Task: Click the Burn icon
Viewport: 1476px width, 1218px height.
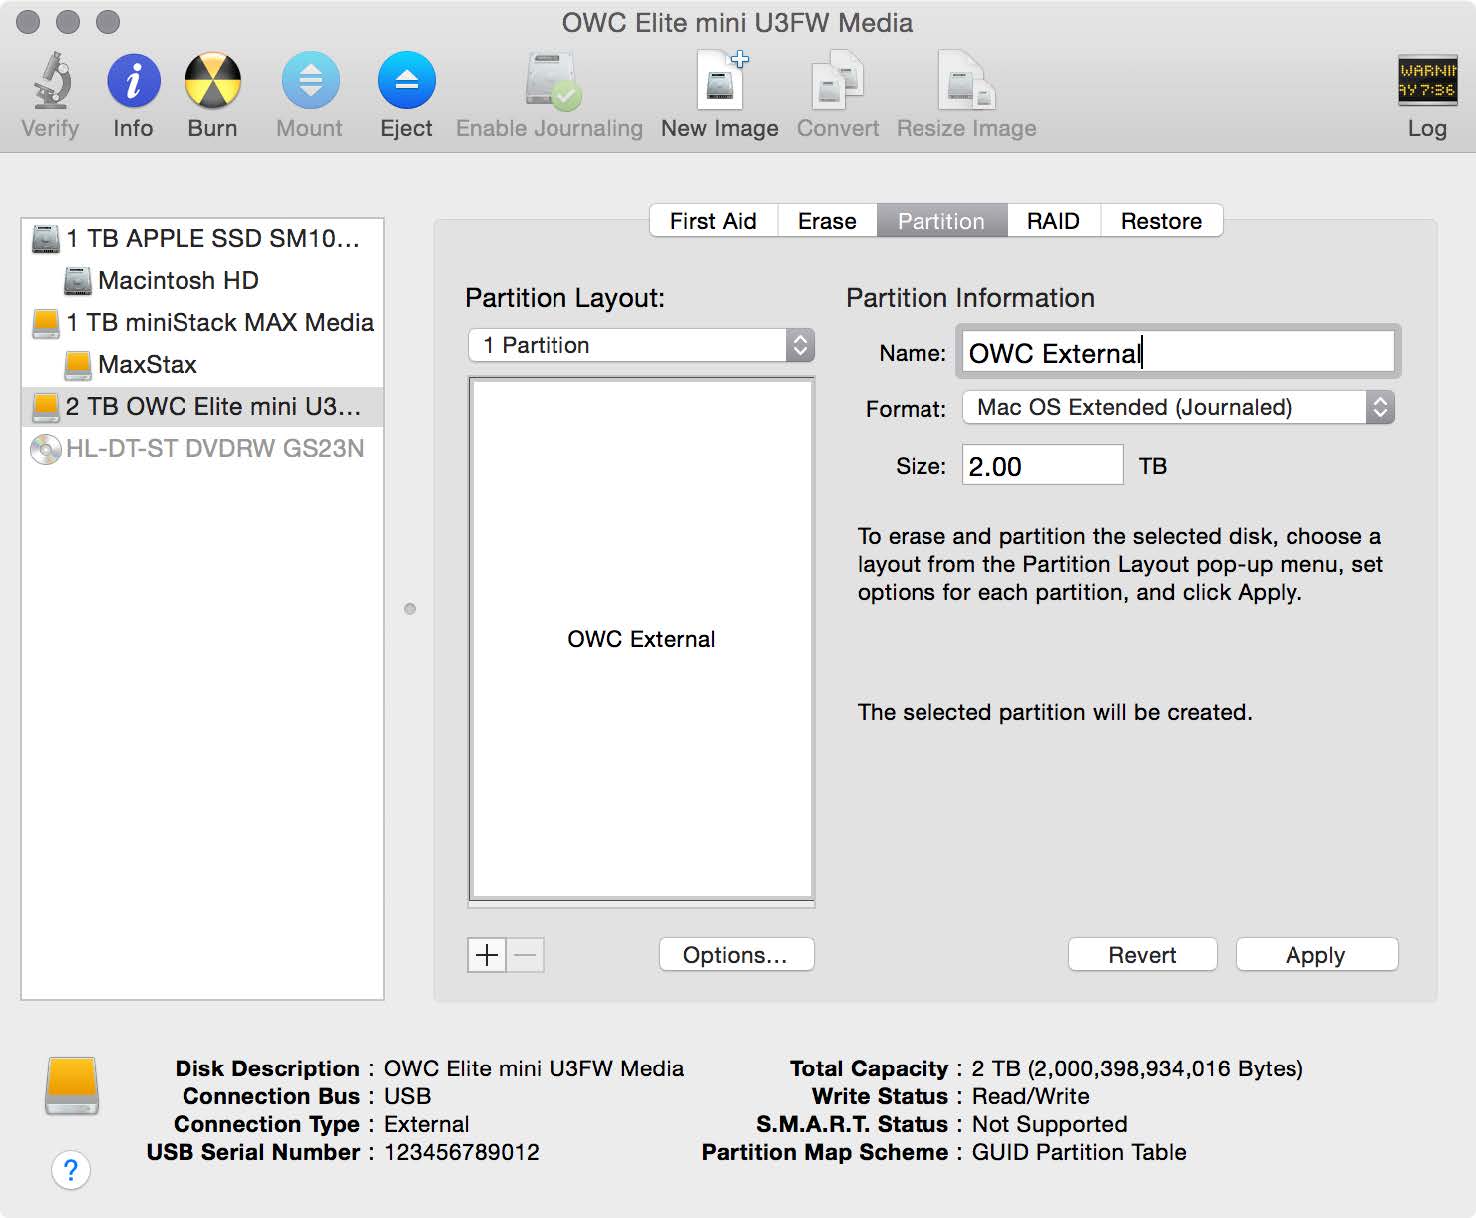Action: coord(211,90)
